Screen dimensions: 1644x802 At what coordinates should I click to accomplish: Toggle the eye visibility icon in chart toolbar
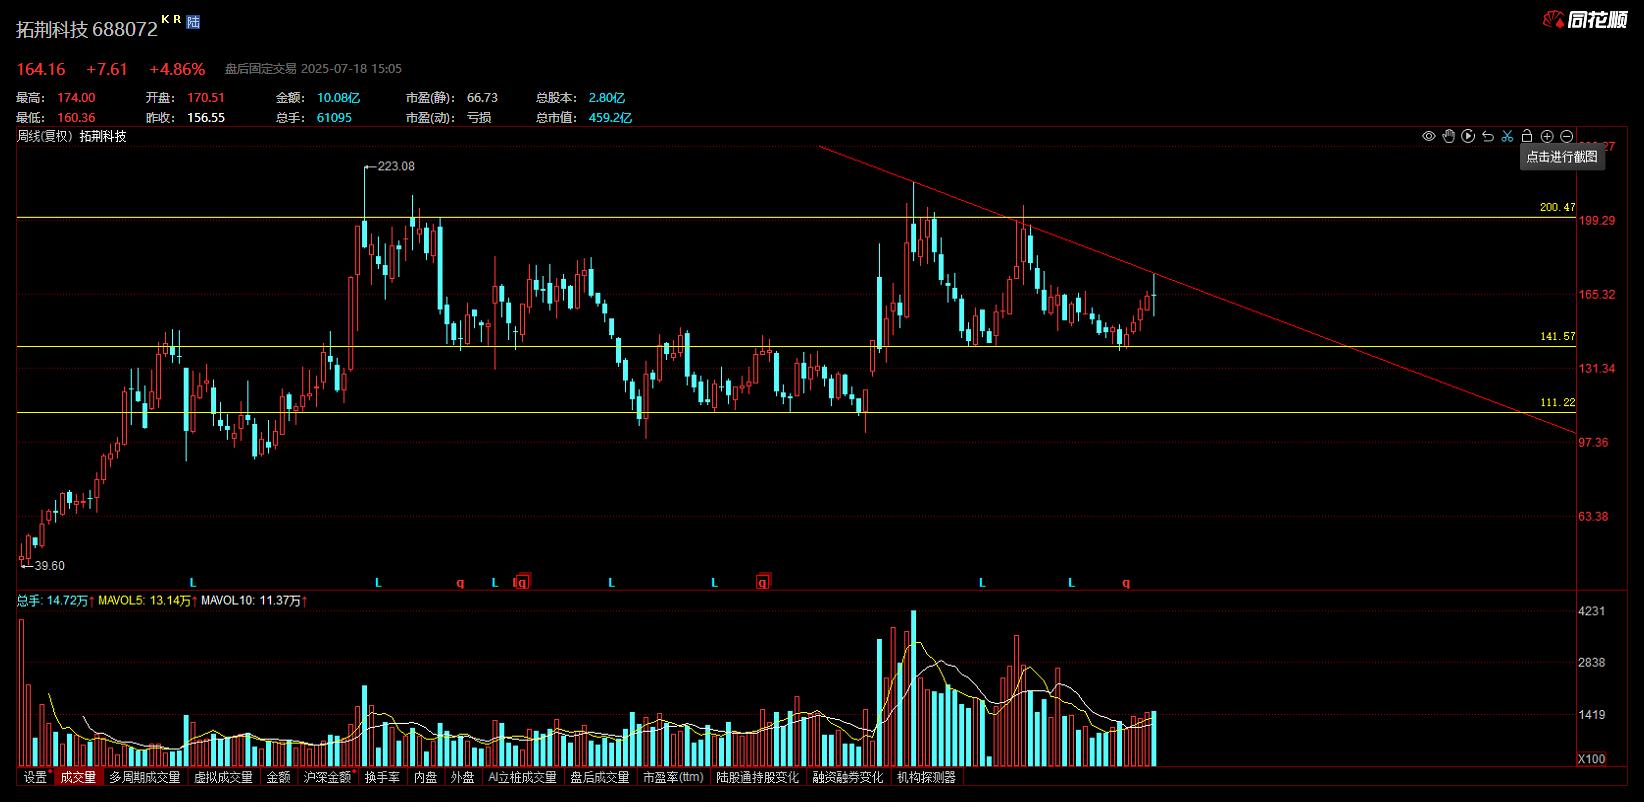tap(1428, 136)
